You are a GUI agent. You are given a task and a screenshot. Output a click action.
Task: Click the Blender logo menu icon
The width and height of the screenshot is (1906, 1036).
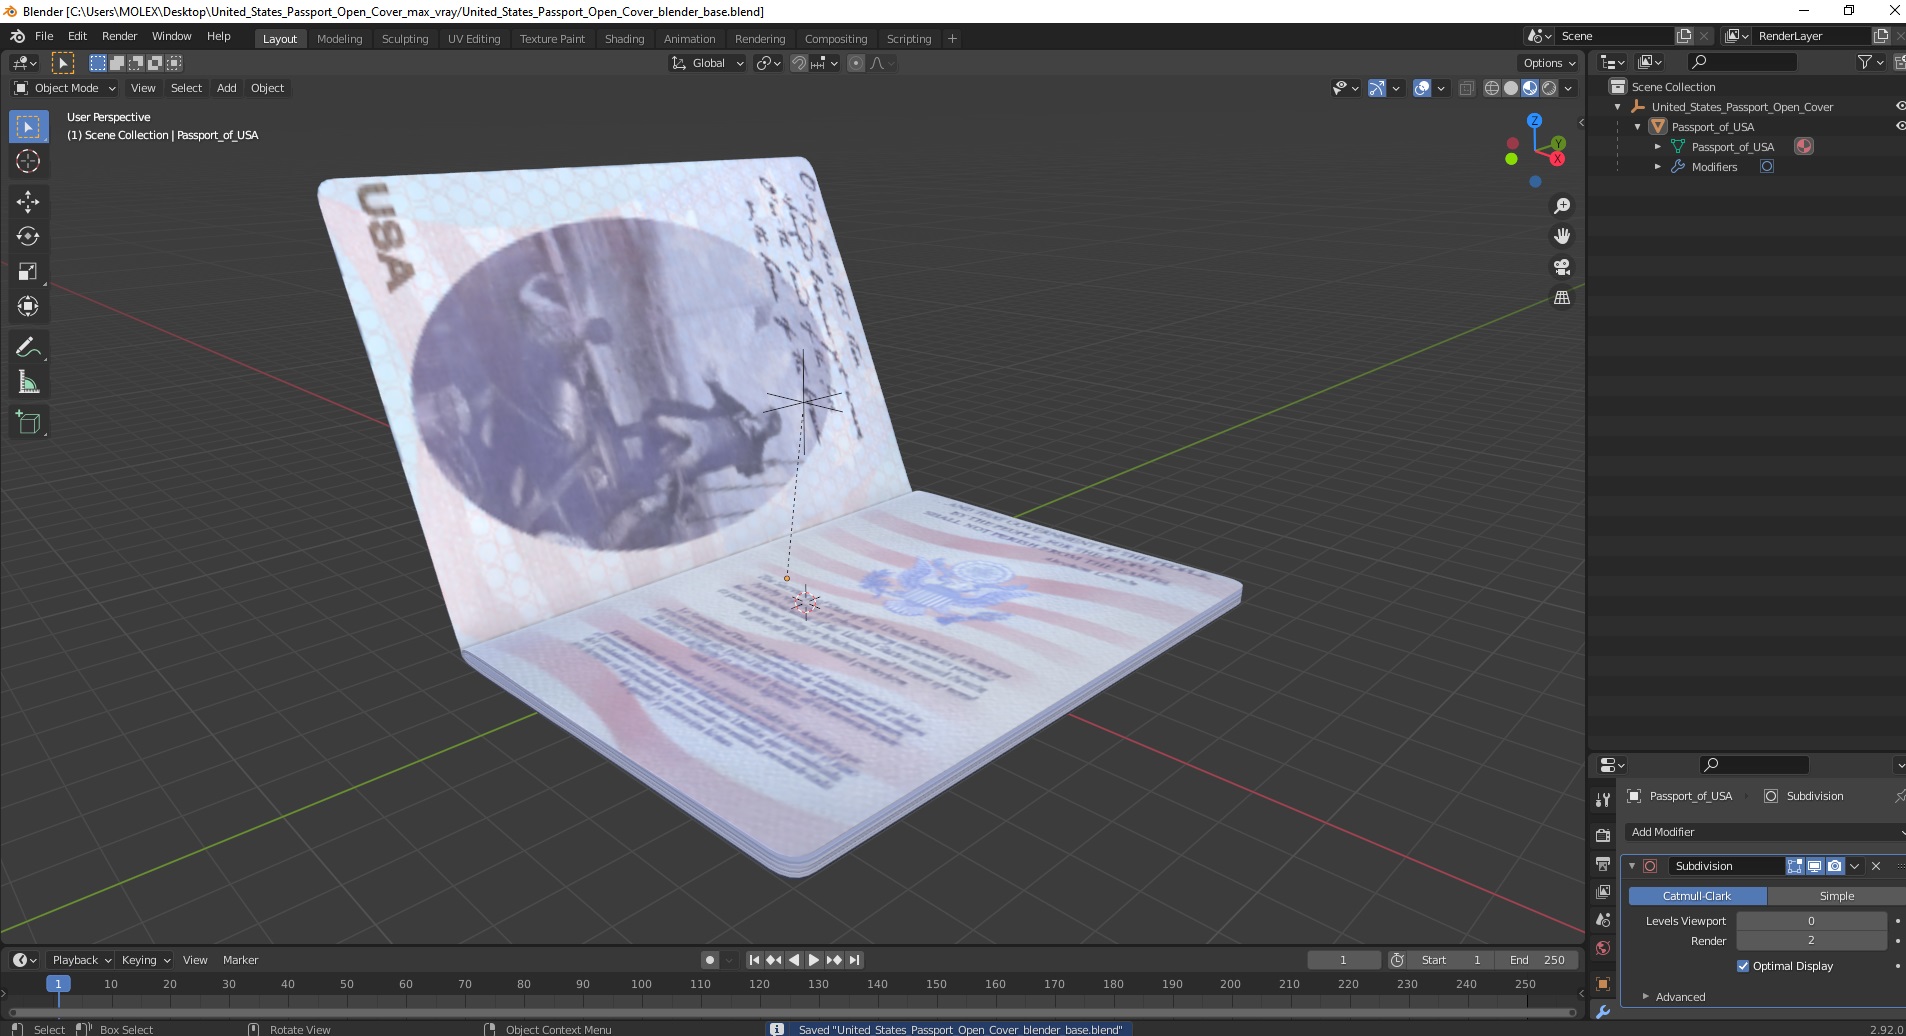point(17,36)
